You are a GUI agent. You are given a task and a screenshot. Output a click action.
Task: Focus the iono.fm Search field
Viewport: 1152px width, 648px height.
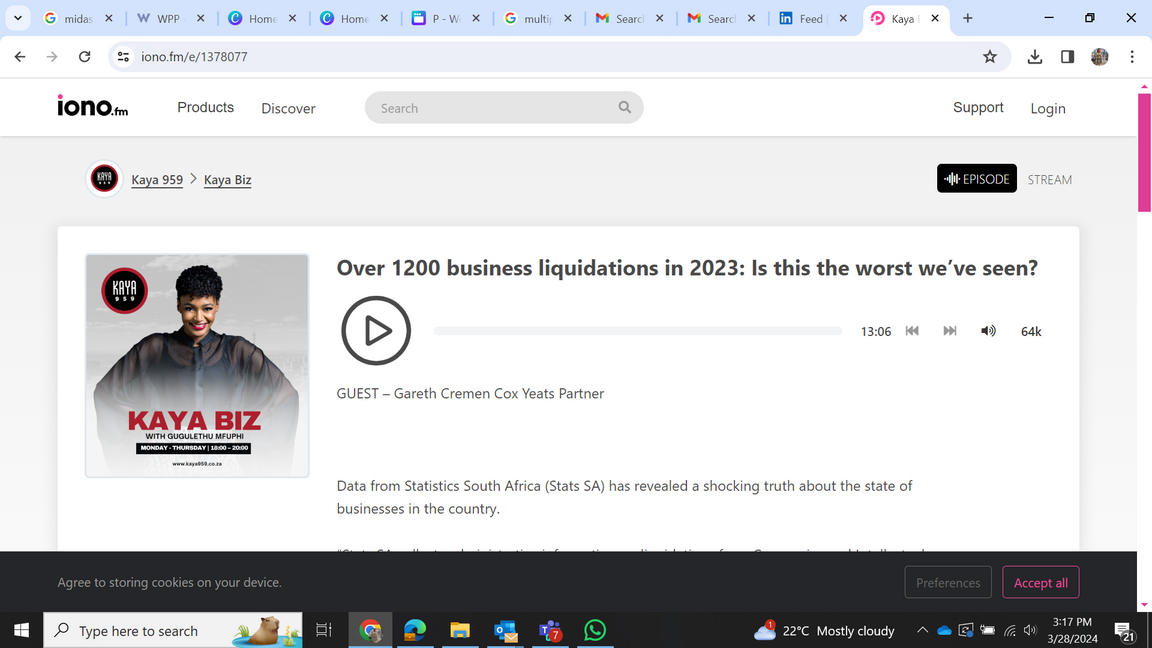click(x=504, y=107)
